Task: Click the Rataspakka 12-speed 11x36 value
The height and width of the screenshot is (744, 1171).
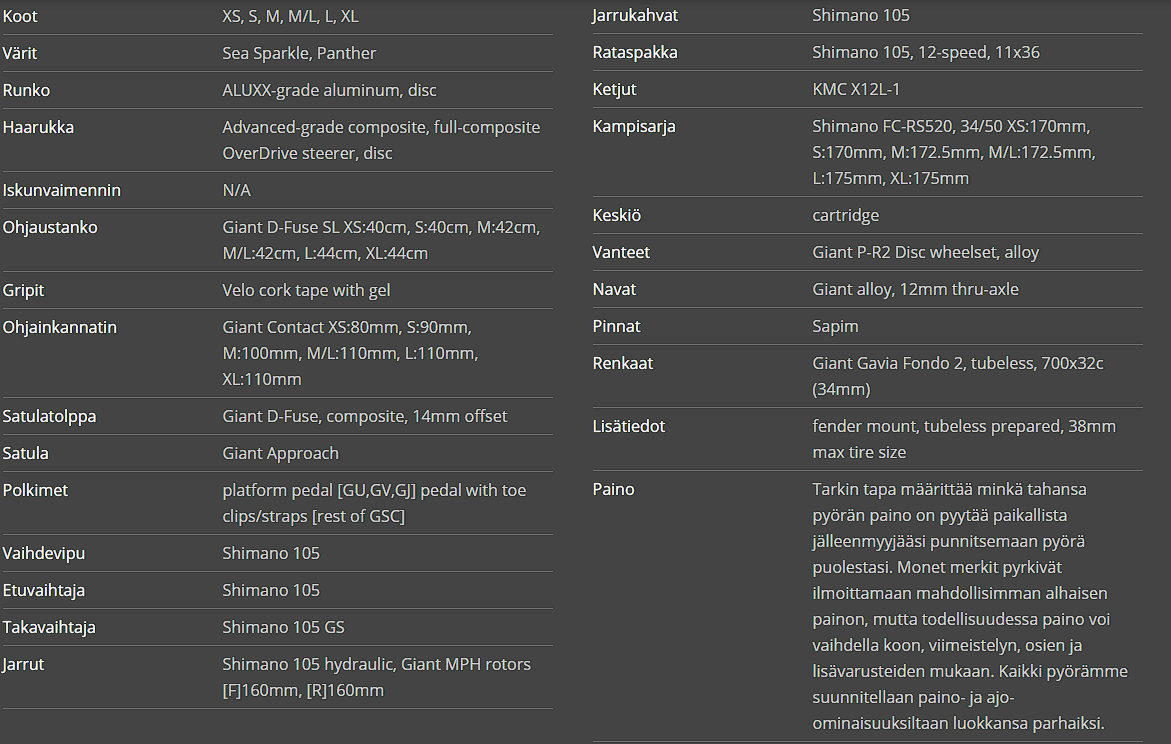Action: tap(925, 52)
